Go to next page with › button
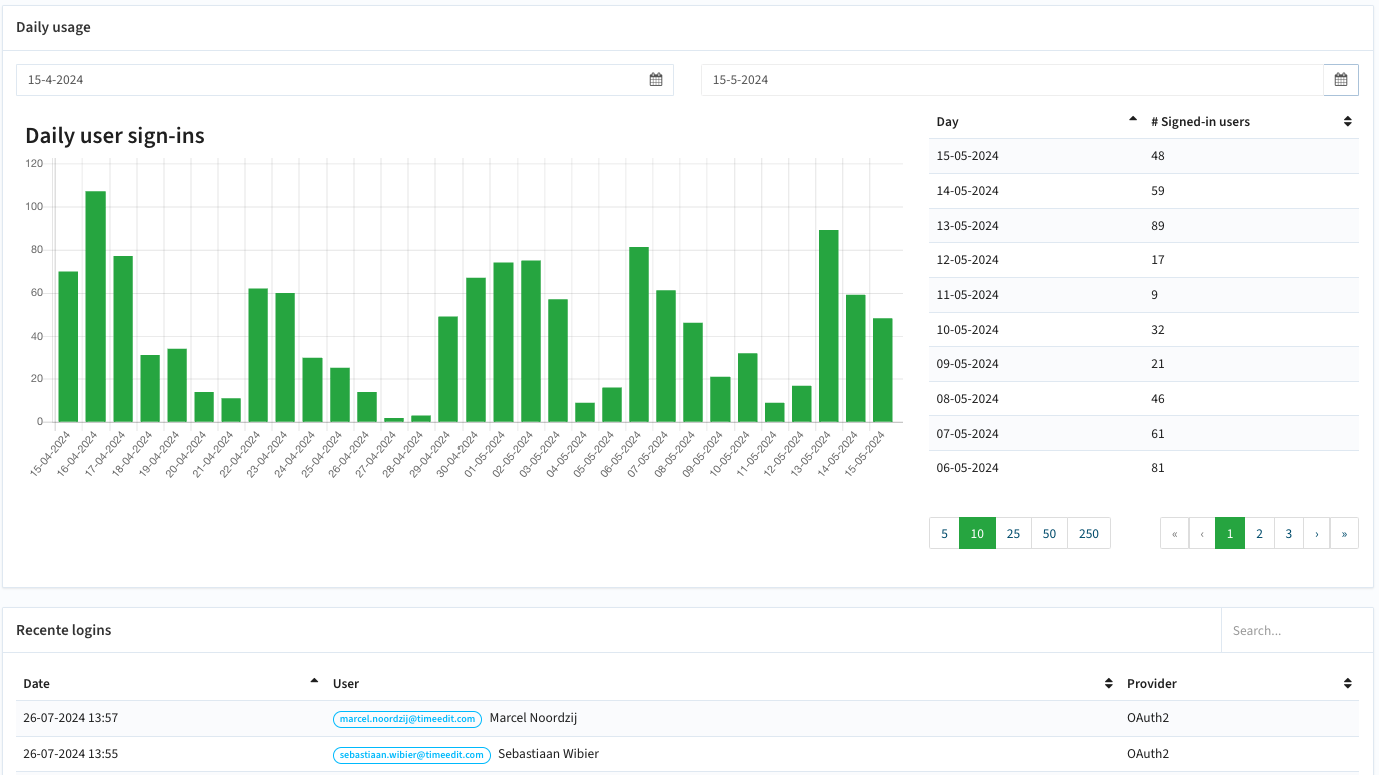 (x=1317, y=533)
